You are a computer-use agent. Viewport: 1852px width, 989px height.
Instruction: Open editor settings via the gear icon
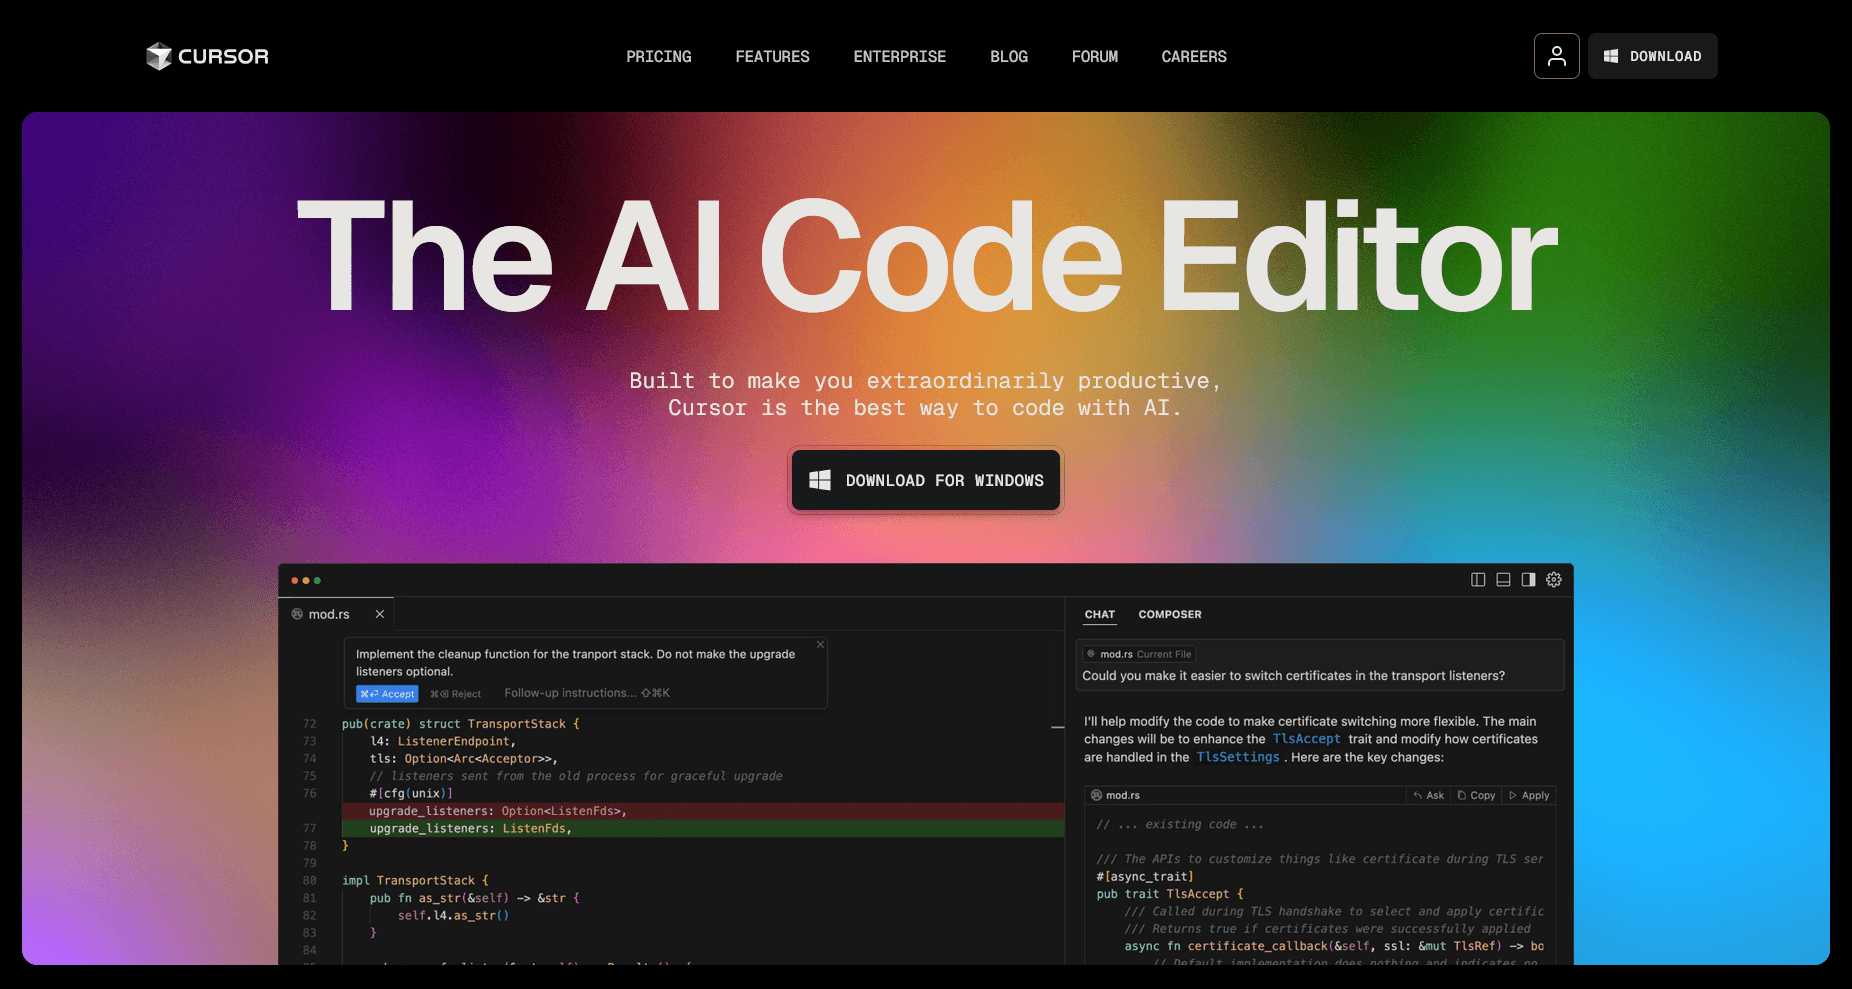[1553, 580]
